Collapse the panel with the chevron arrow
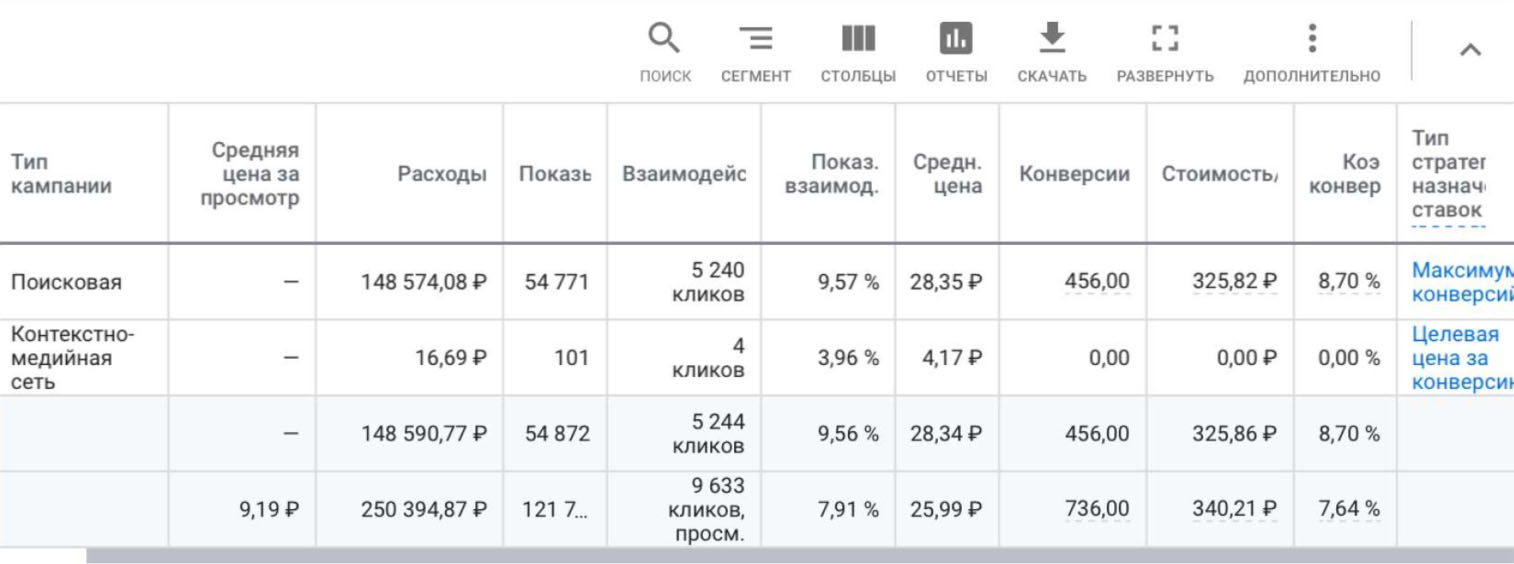The height and width of the screenshot is (564, 1514). [x=1470, y=50]
